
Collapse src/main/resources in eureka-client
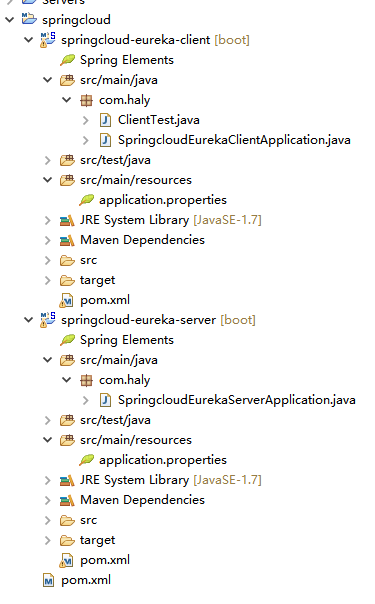[x=47, y=180]
